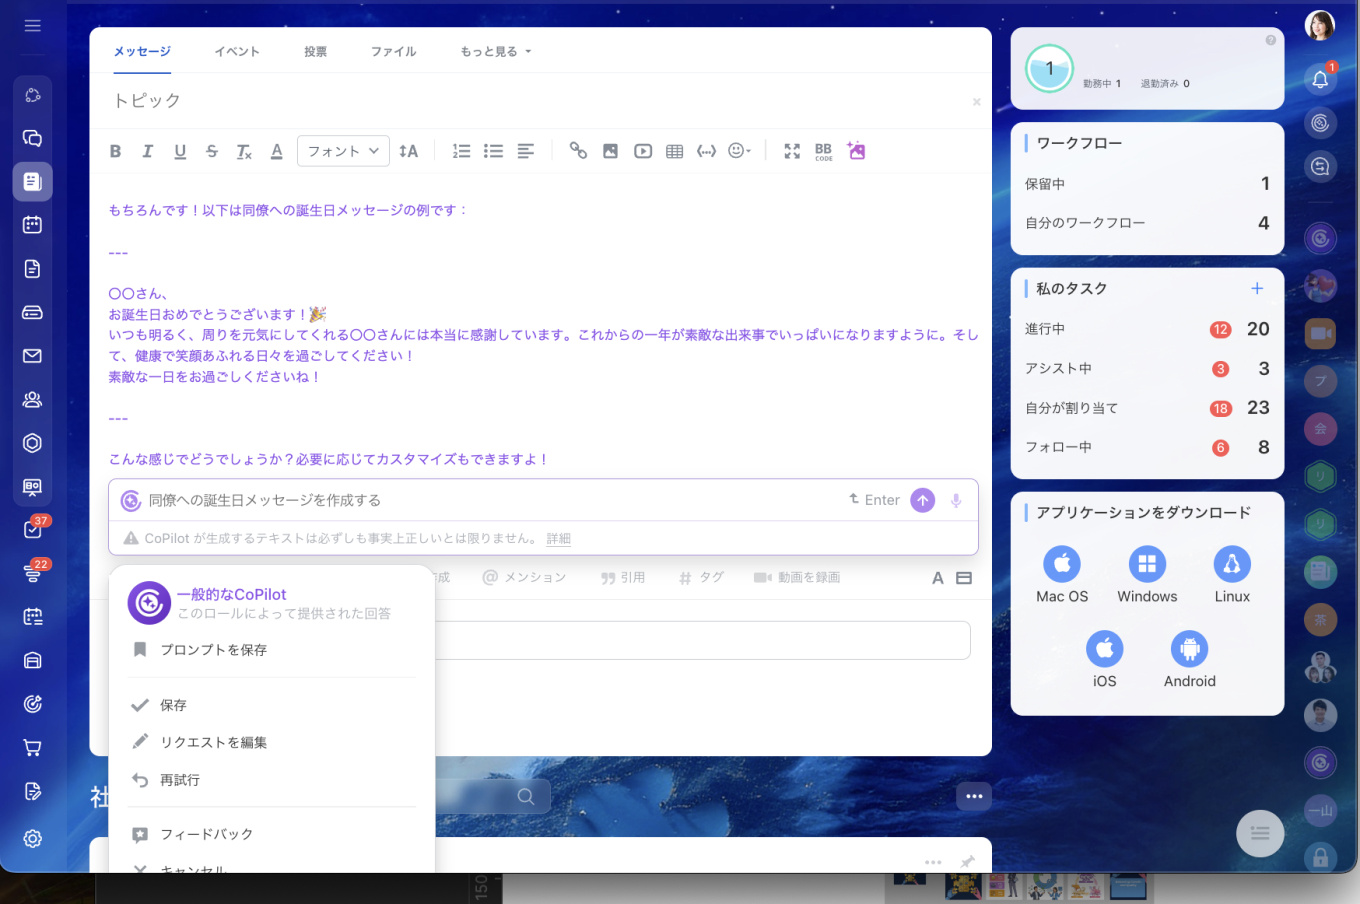1360x904 pixels.
Task: Toggle bold formatting
Action: tap(115, 151)
